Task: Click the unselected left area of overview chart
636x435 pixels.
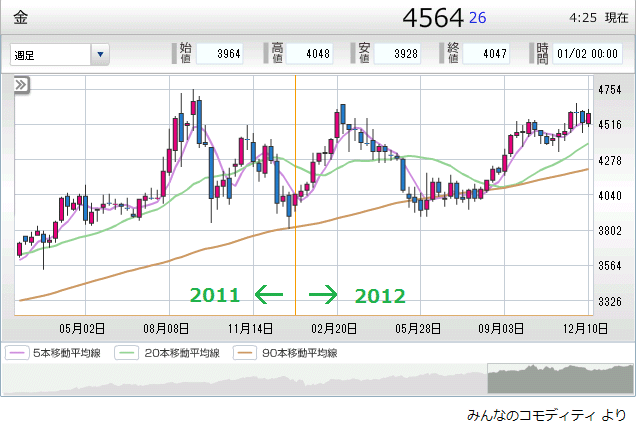Action: coord(240,380)
